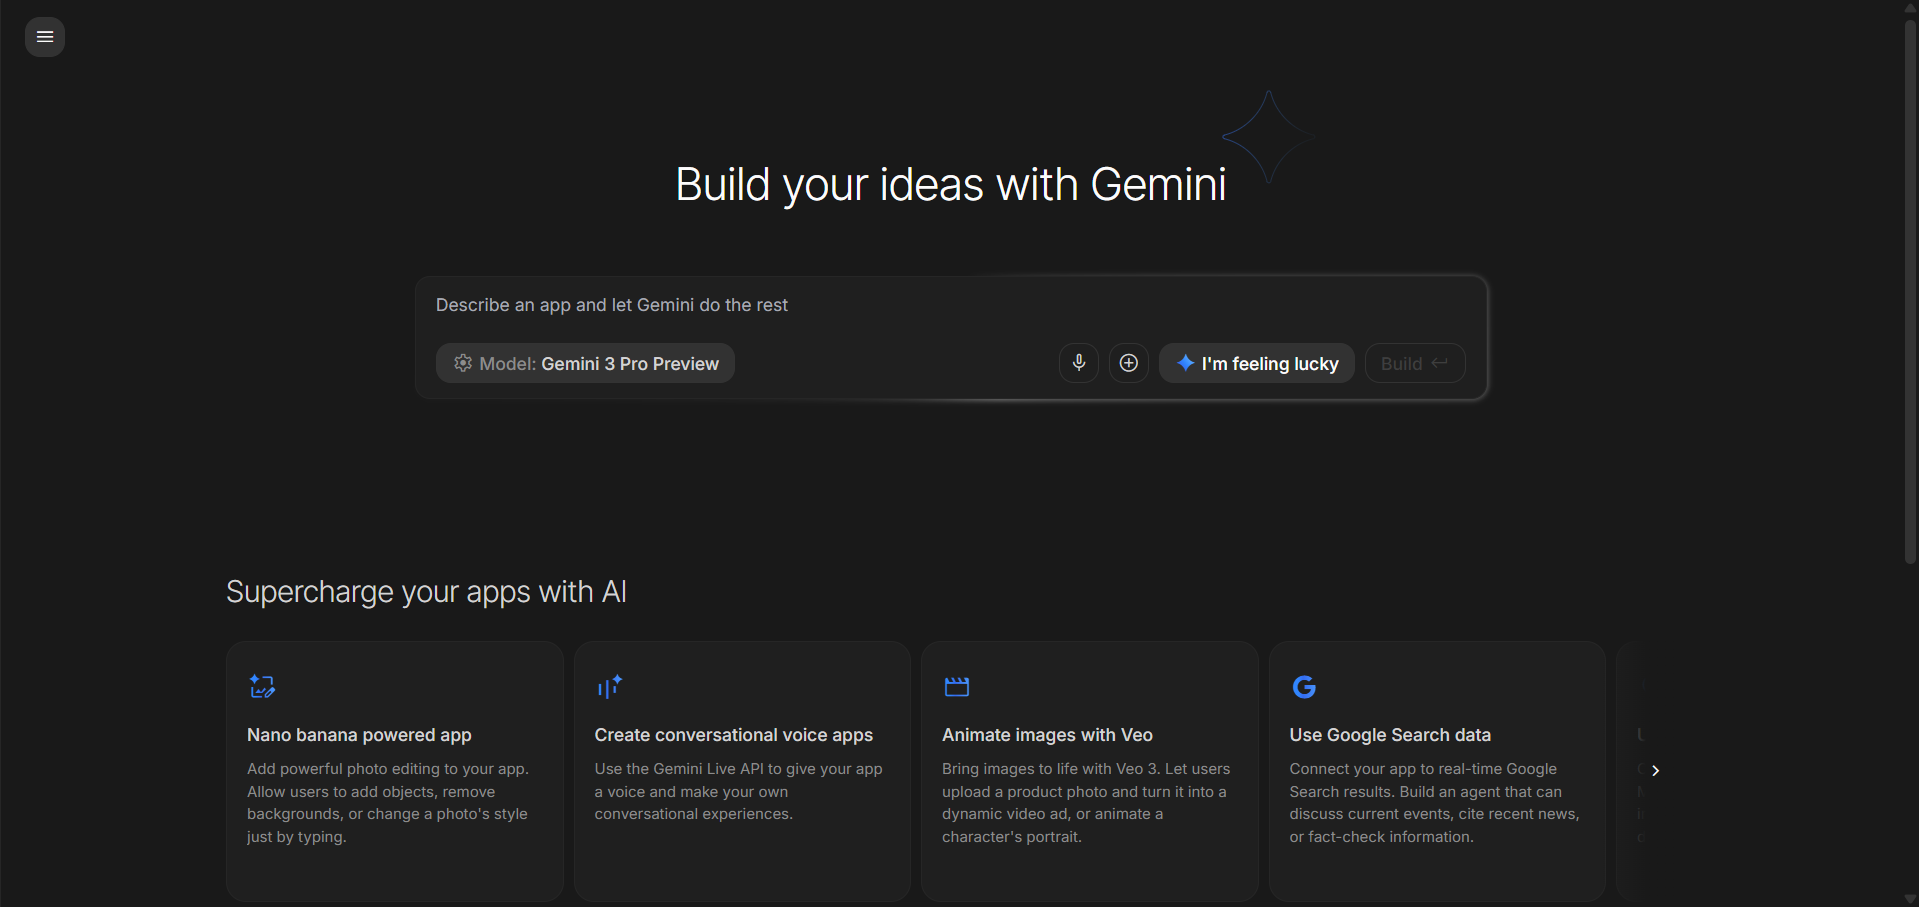Click the plus icon to add an attachment
Screen dimensions: 1919x907
[1128, 362]
